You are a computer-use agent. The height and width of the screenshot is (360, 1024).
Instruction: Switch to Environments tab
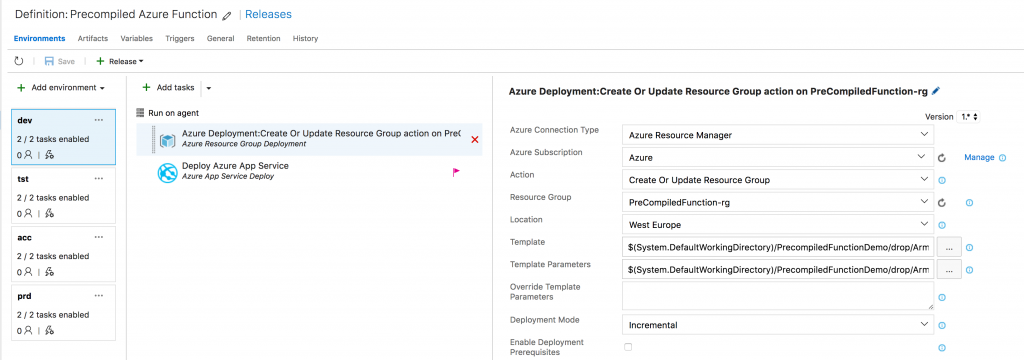point(39,39)
